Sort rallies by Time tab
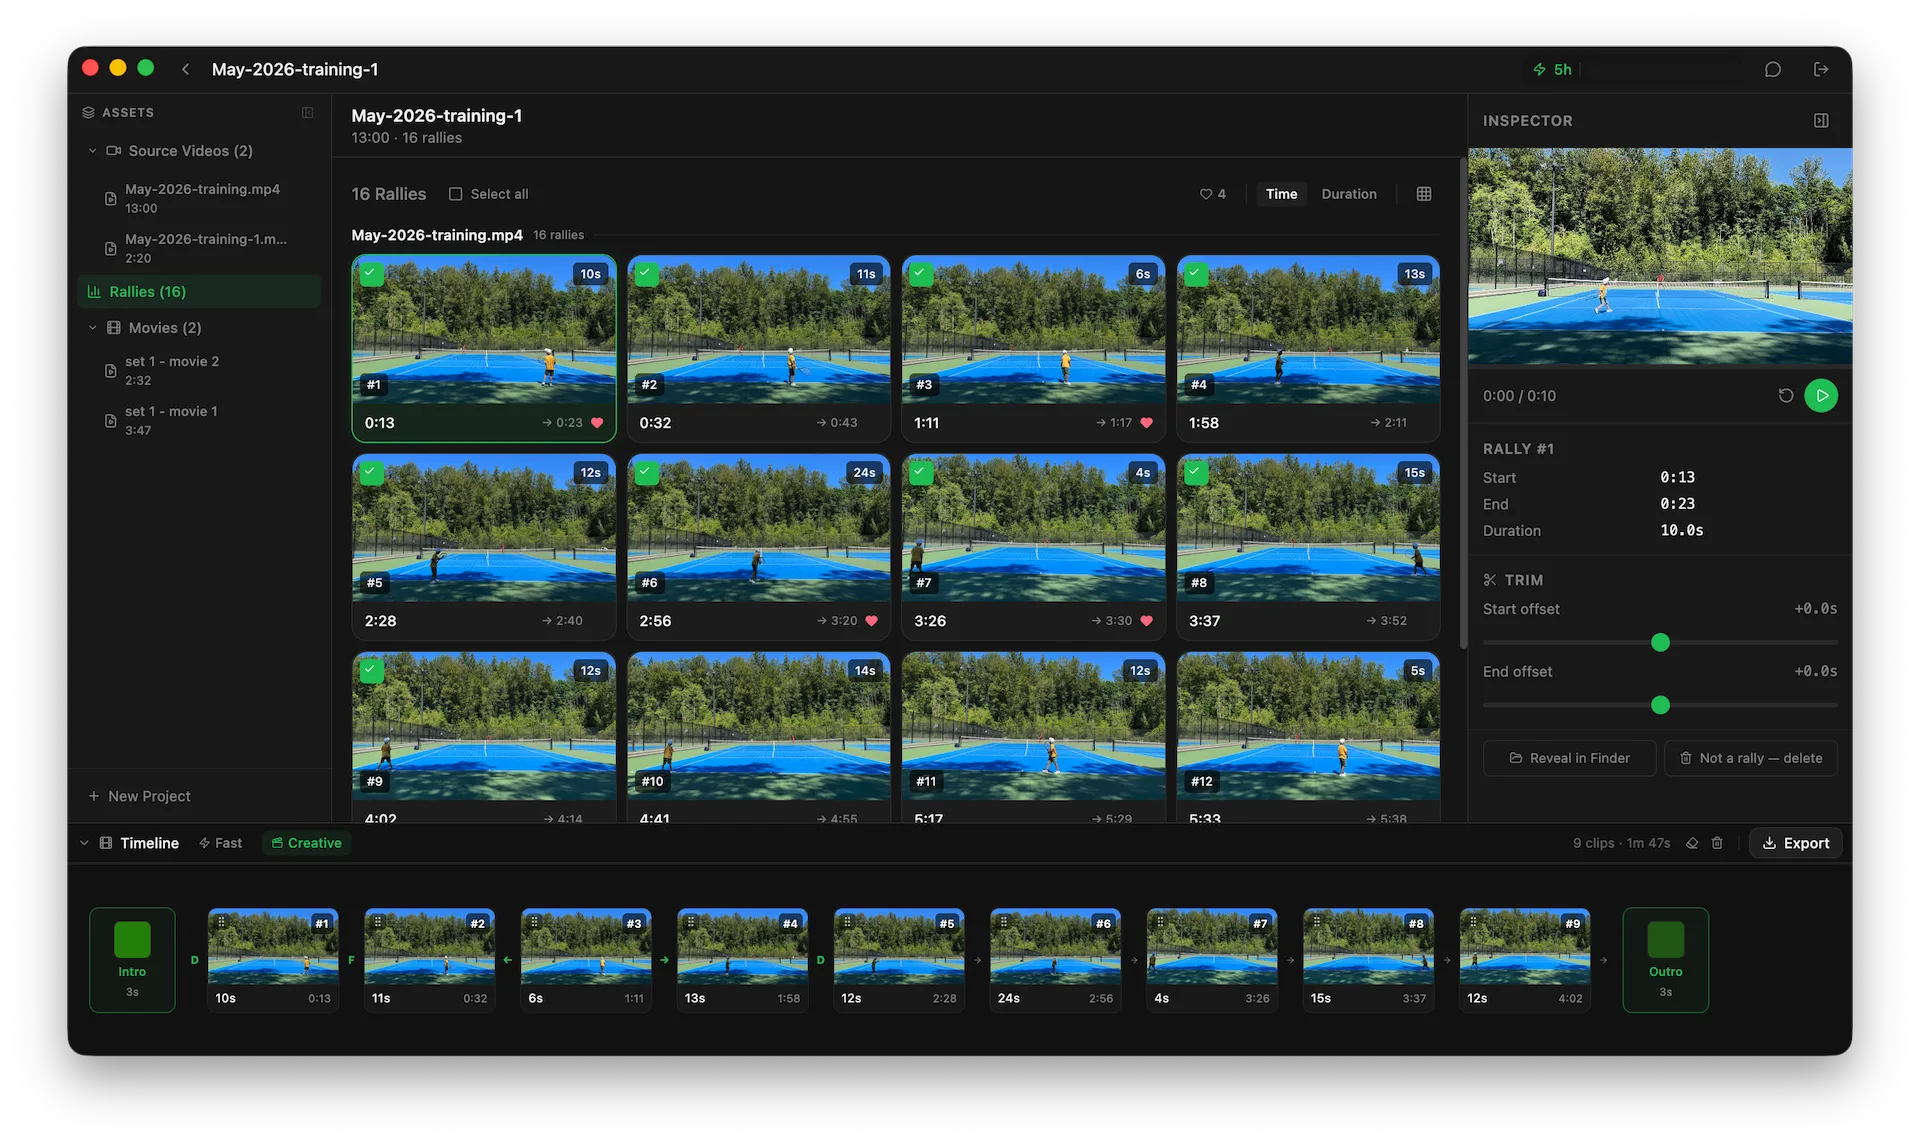 pyautogui.click(x=1281, y=194)
